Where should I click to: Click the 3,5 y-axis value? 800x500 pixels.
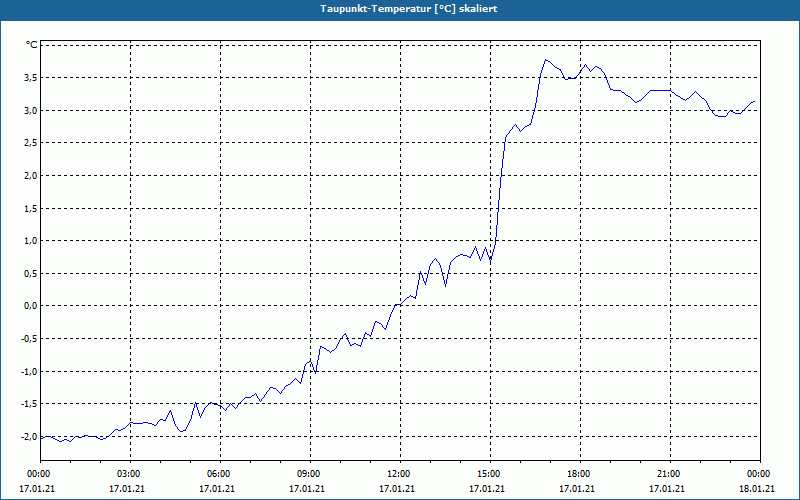[31, 78]
